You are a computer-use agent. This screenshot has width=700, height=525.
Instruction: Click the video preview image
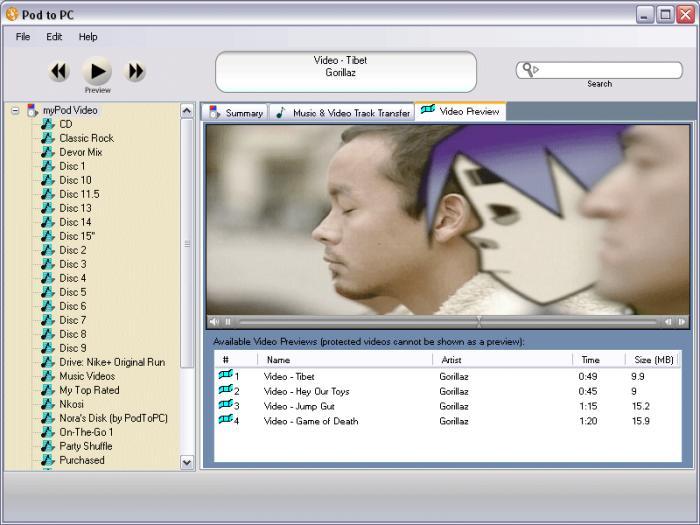pyautogui.click(x=448, y=220)
